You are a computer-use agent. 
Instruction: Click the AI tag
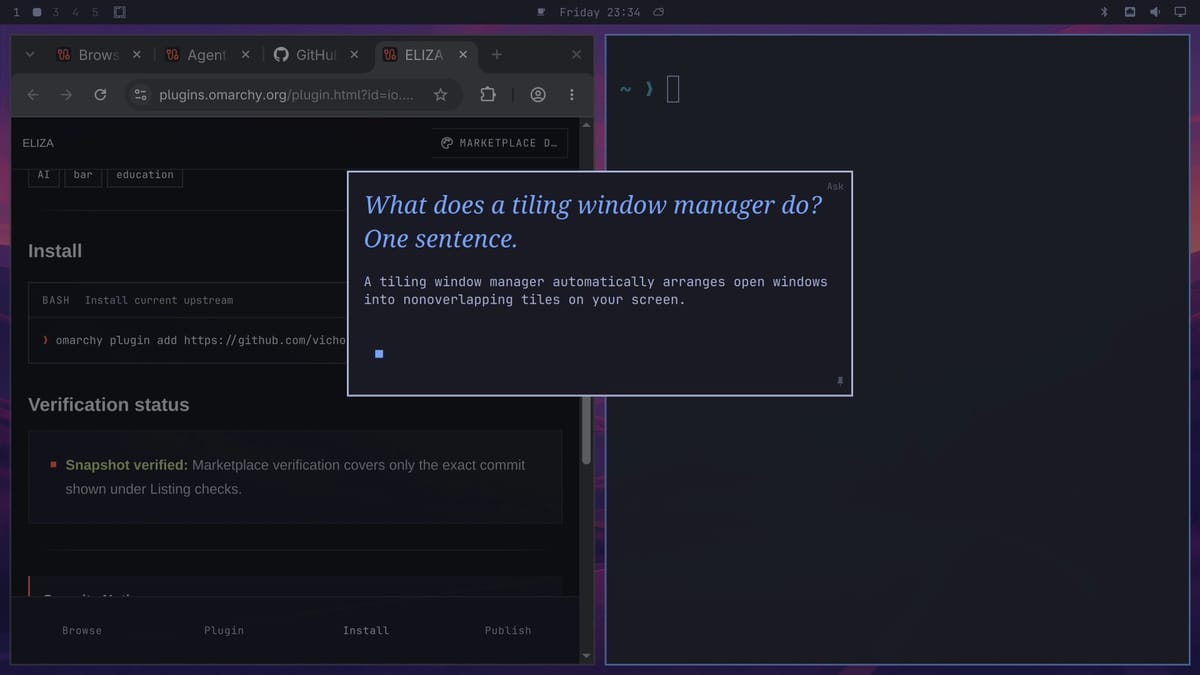point(43,175)
